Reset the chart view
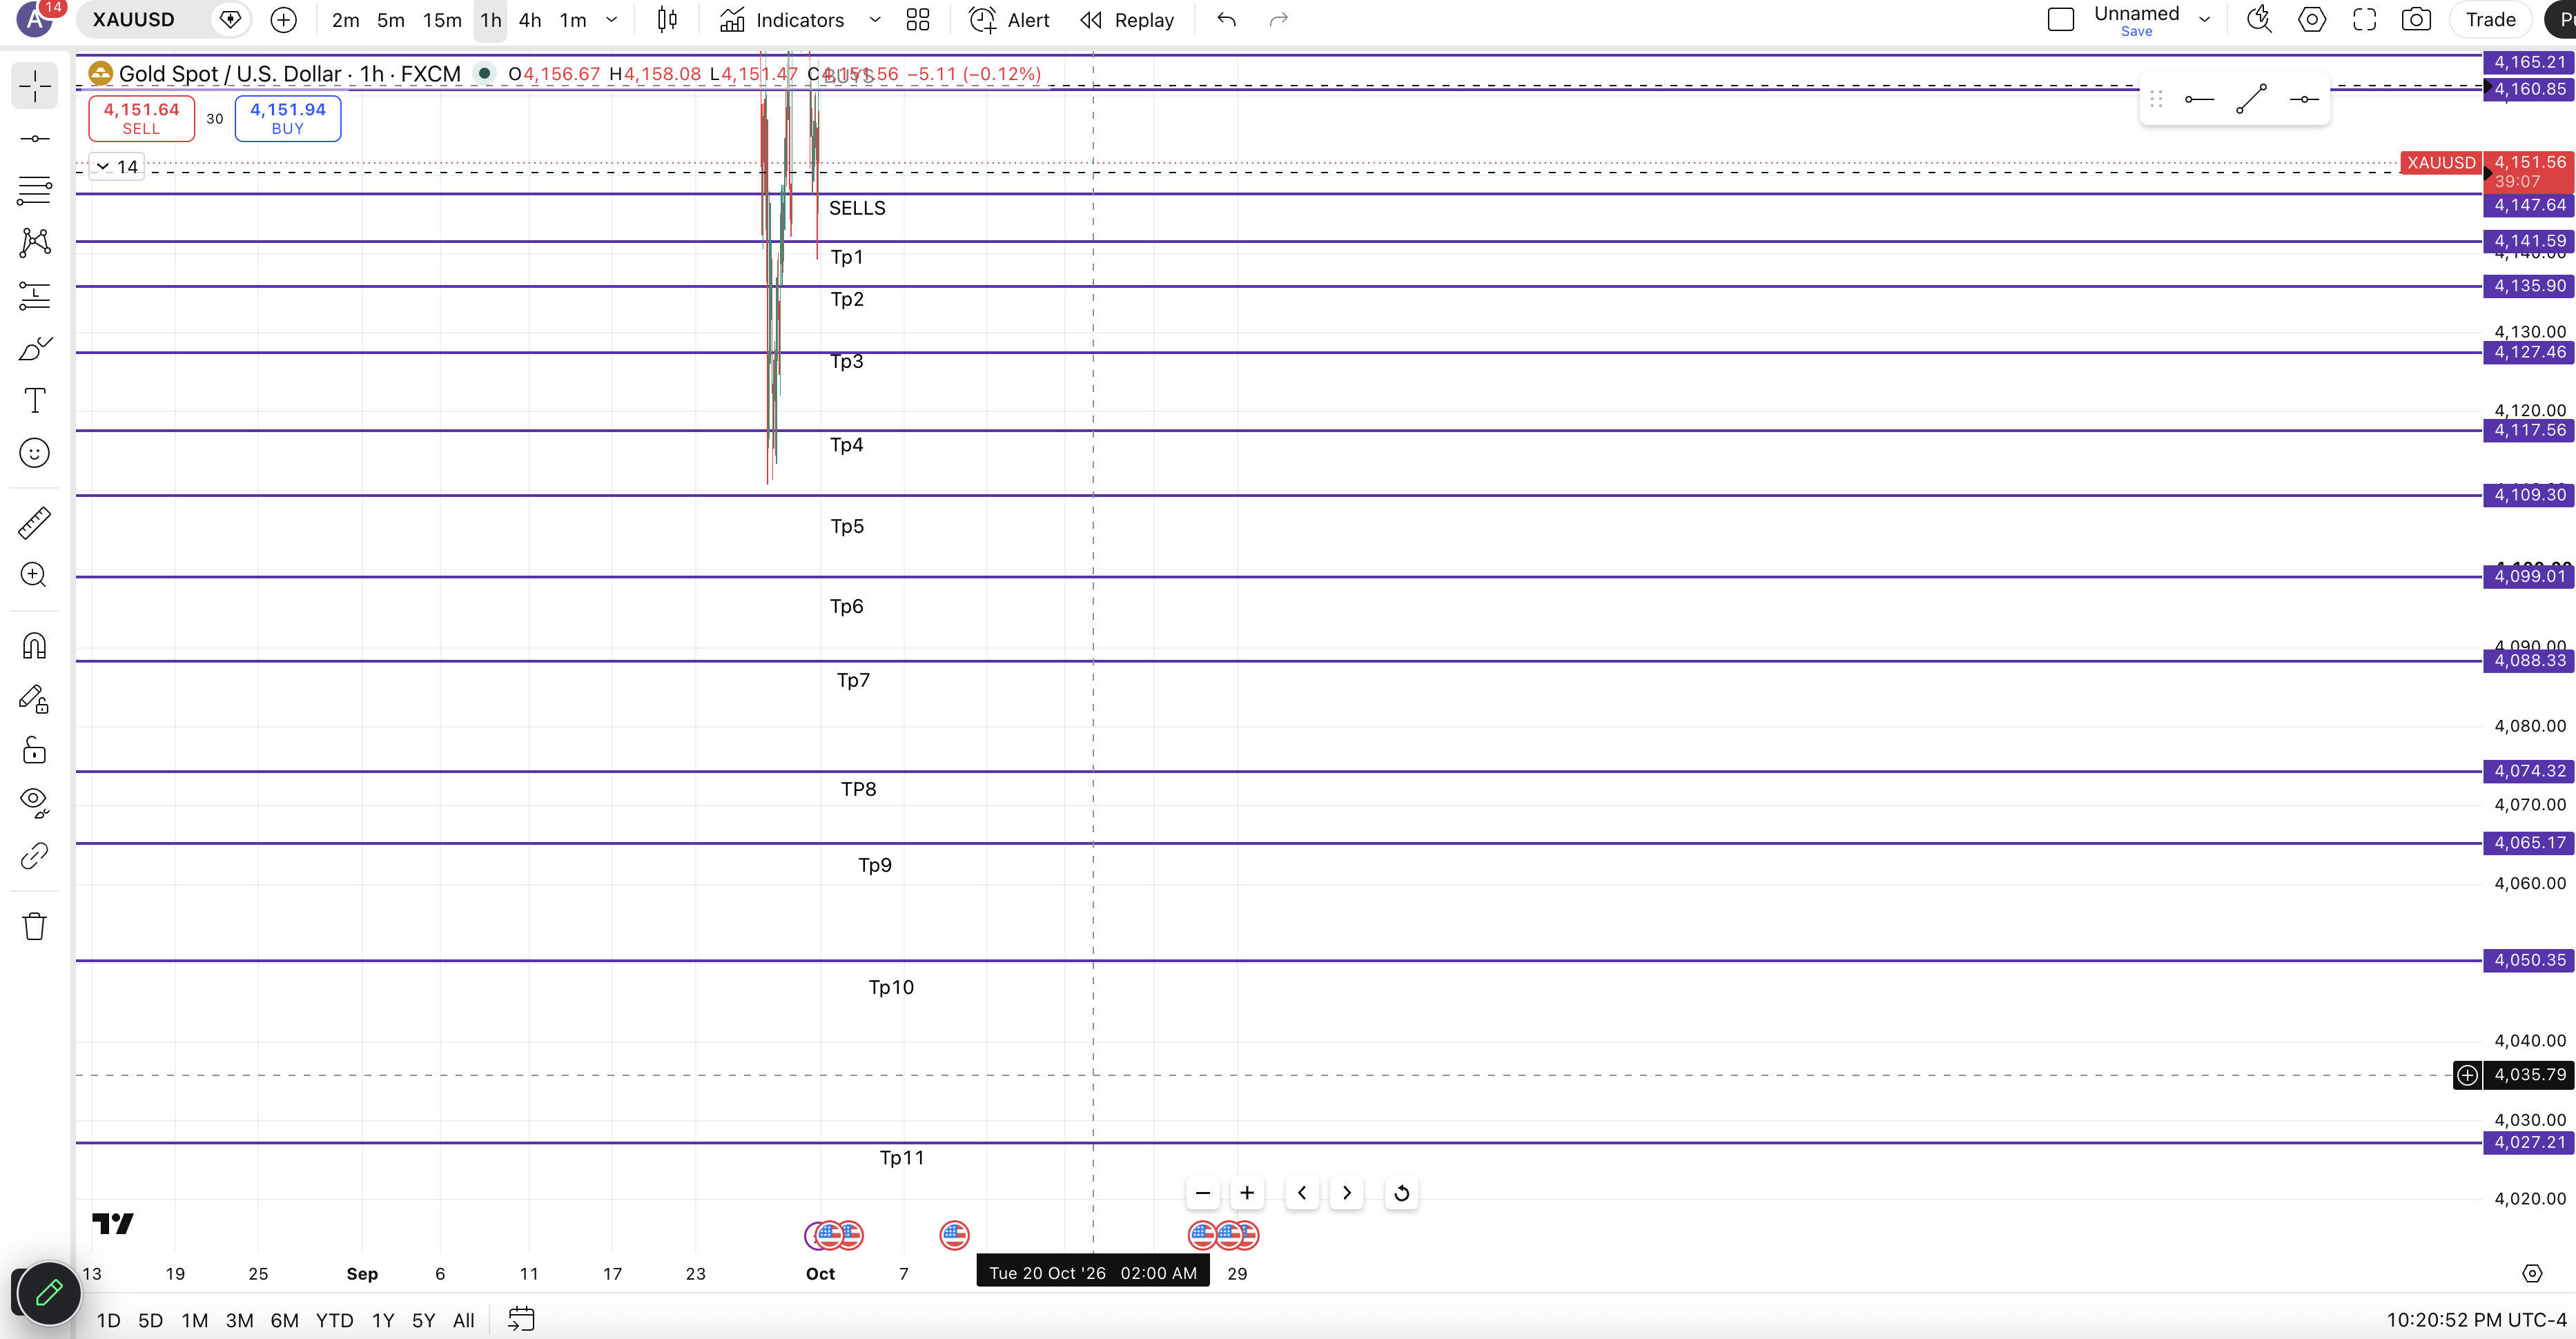Viewport: 2576px width, 1339px height. (1401, 1193)
